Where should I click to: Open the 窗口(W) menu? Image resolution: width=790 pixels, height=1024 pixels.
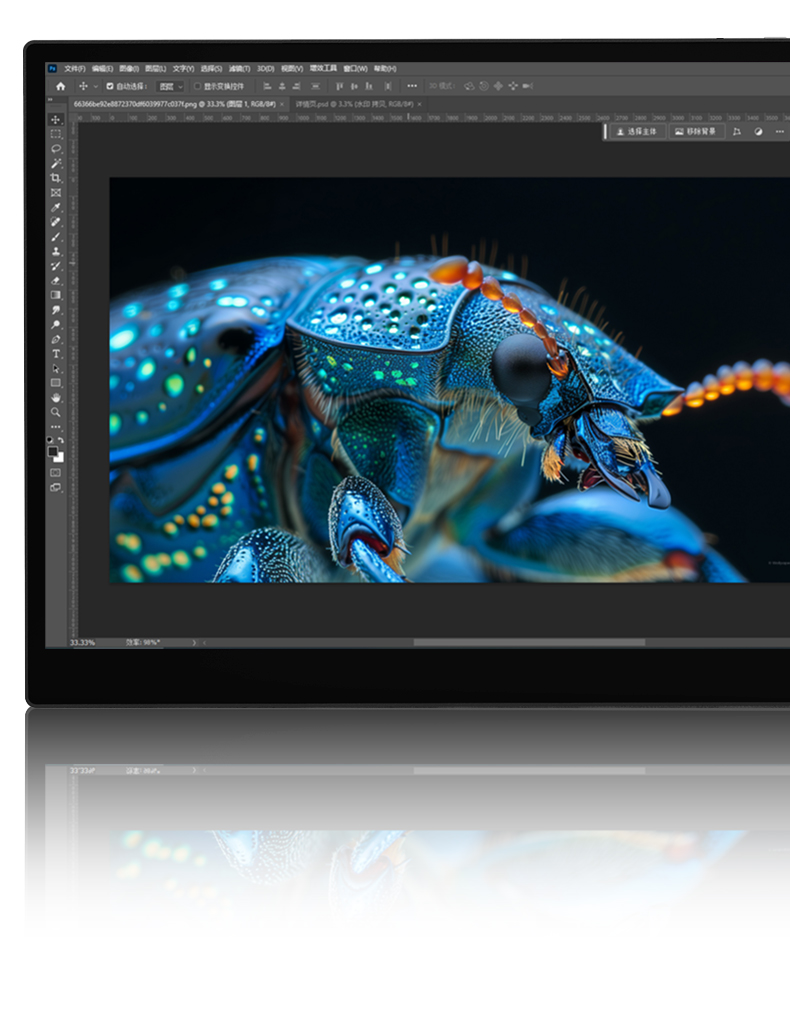[x=356, y=69]
